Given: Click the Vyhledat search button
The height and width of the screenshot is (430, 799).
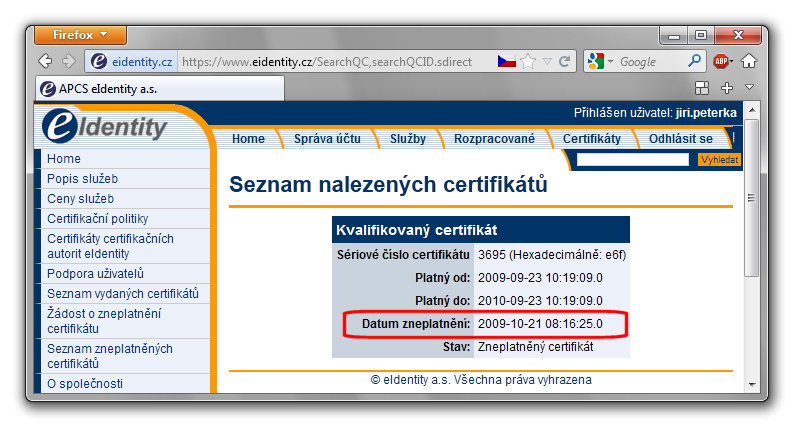Looking at the screenshot, I should tap(719, 159).
